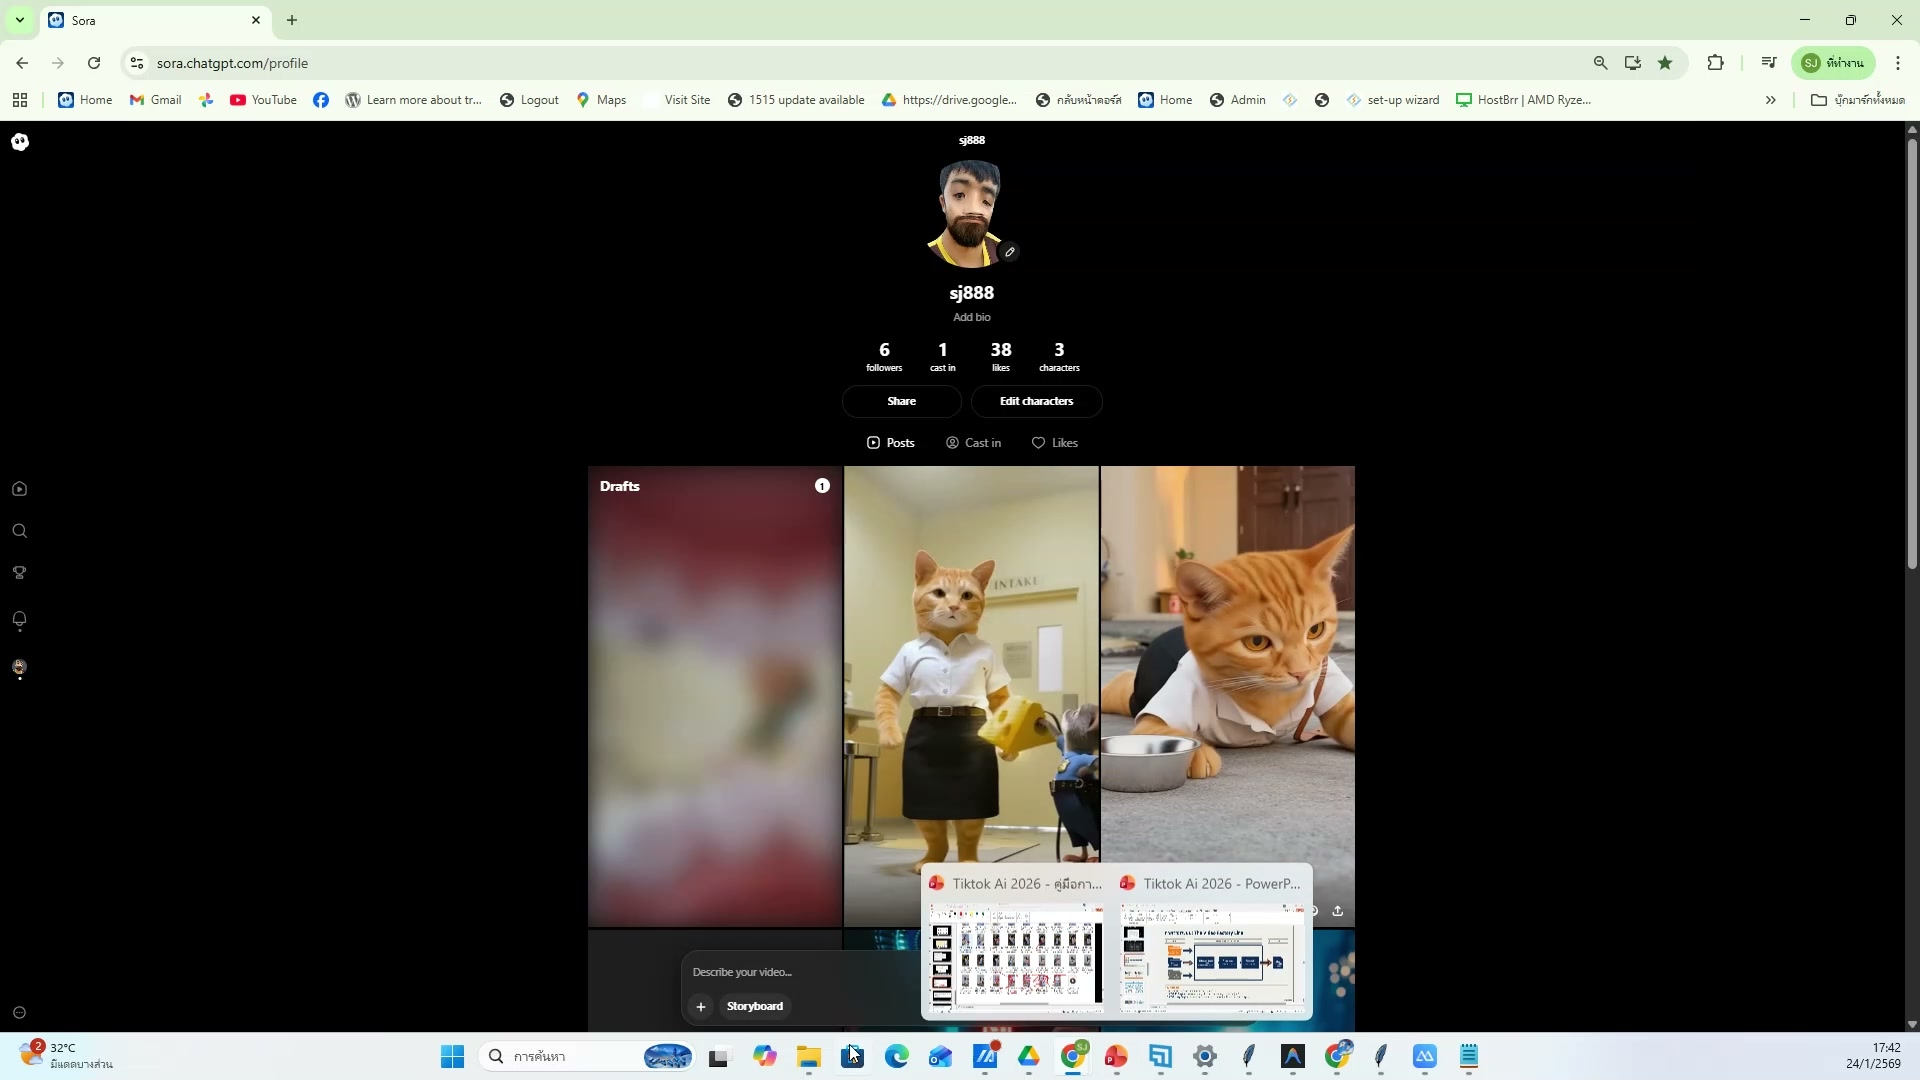1920x1080 pixels.
Task: Click the Sora logo in sidebar
Action: pos(20,142)
